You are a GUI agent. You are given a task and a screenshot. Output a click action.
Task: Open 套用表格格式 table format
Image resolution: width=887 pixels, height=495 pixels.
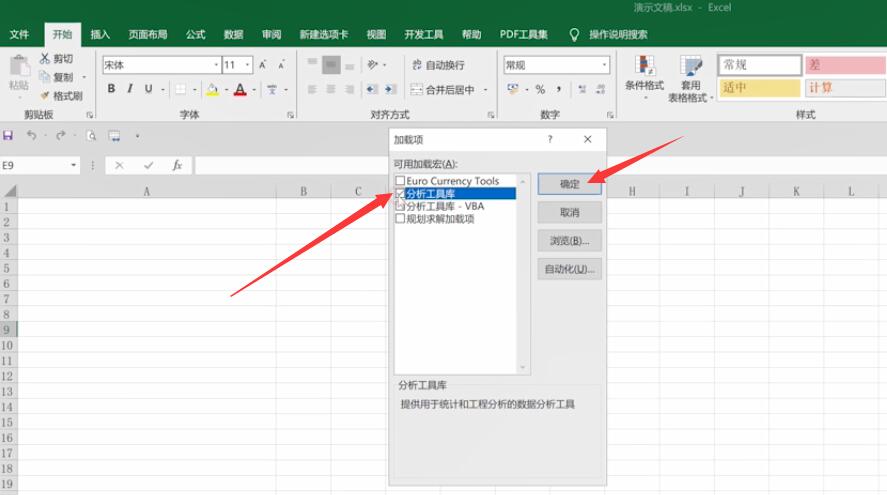[x=690, y=79]
